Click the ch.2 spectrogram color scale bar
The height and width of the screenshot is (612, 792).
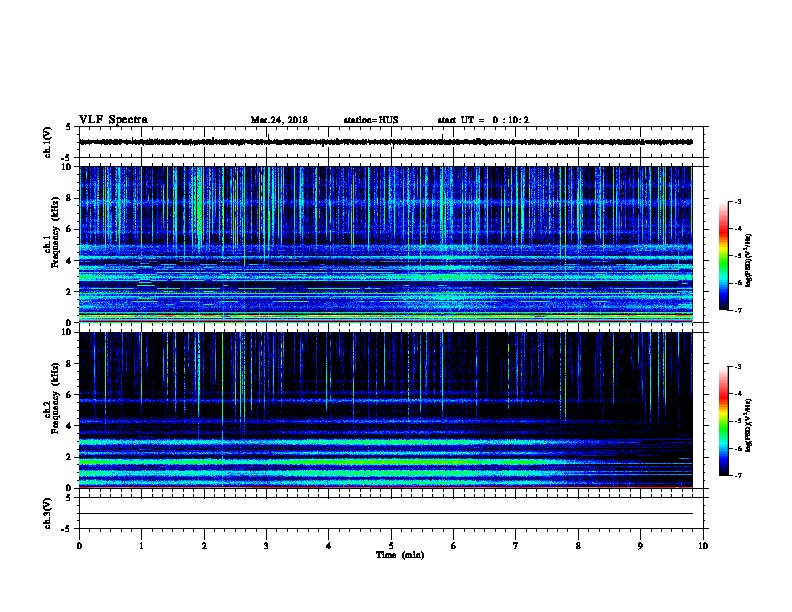(x=723, y=421)
